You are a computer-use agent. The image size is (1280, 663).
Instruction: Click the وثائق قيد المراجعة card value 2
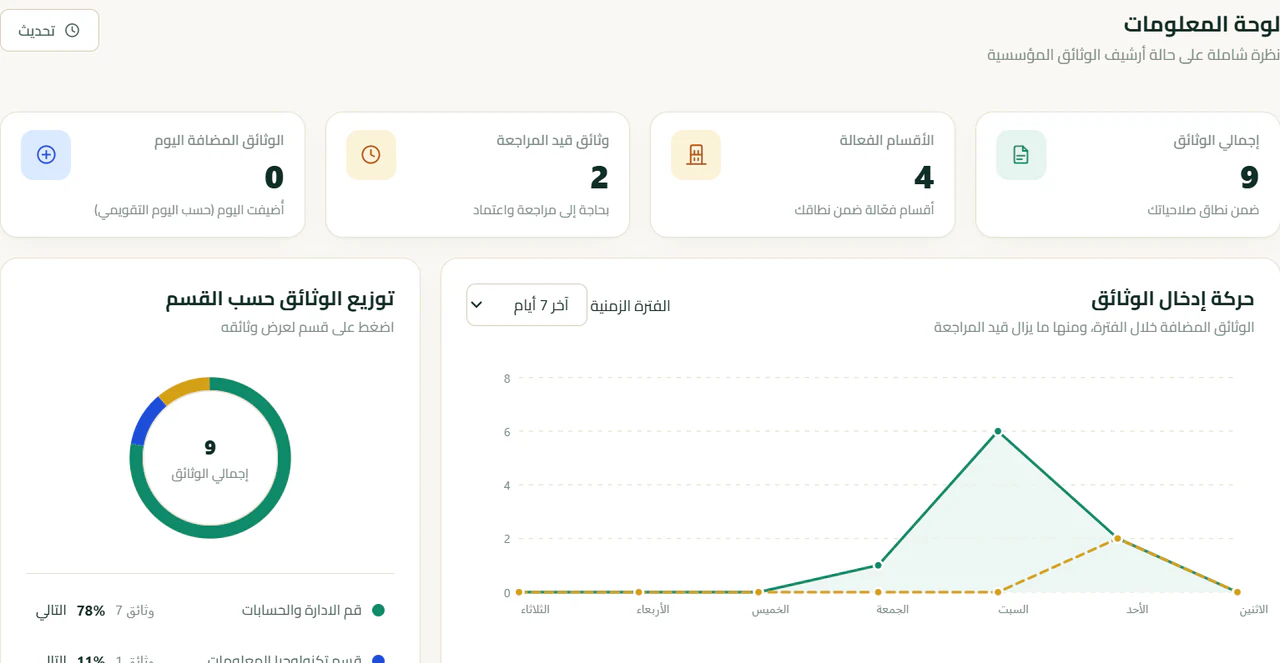pos(599,178)
